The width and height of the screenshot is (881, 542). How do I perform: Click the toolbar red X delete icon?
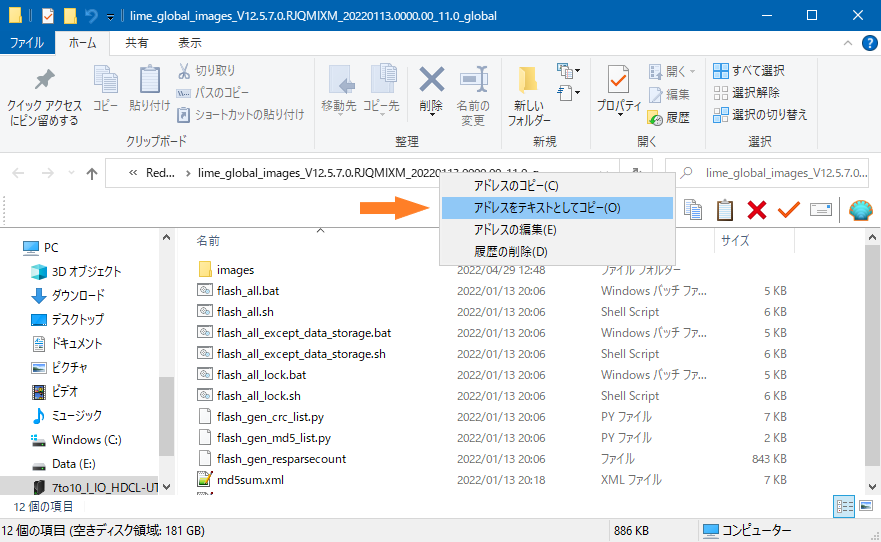(x=757, y=210)
